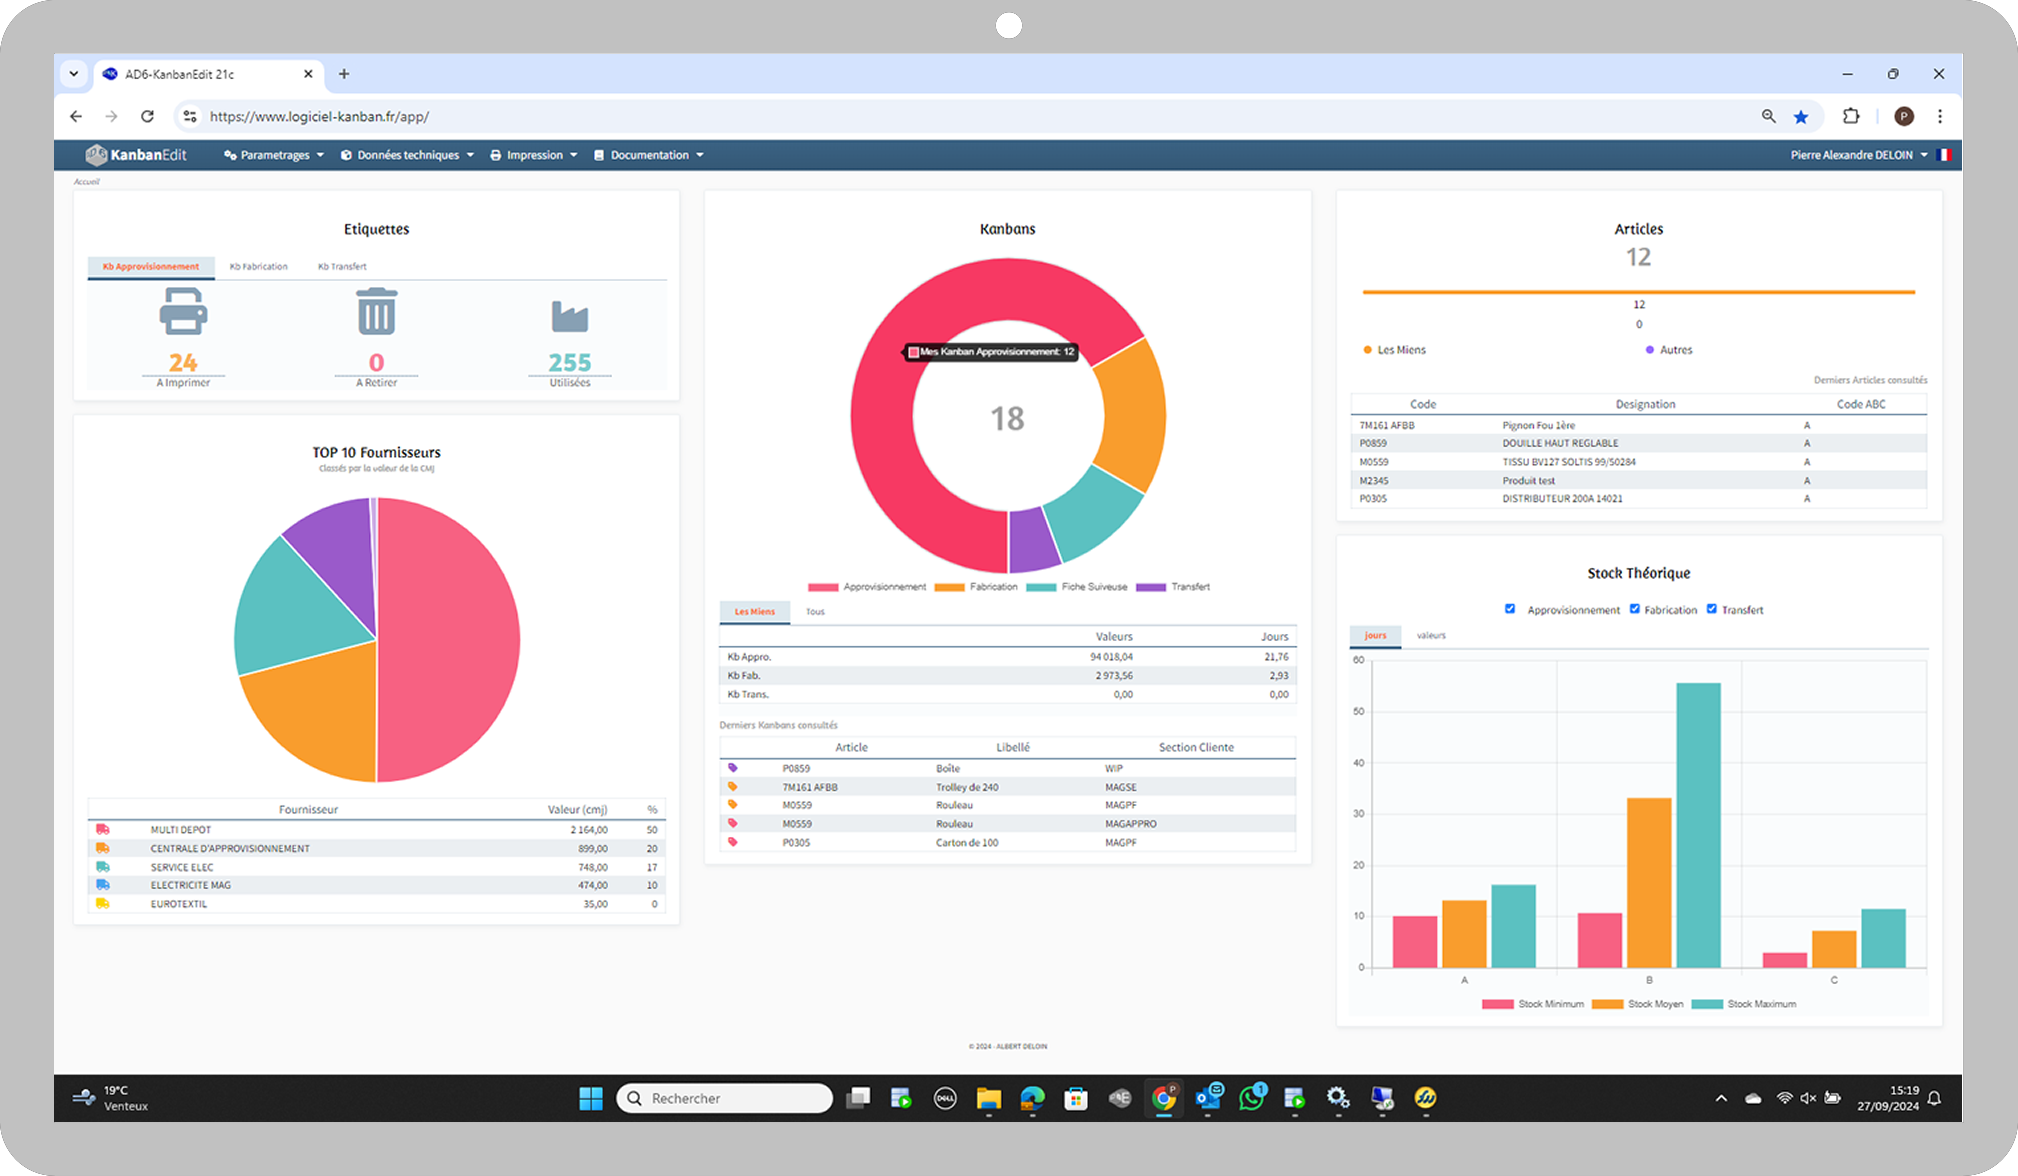This screenshot has height=1176, width=2018.
Task: Switch to the Kb Fabrication tab
Action: 258,267
